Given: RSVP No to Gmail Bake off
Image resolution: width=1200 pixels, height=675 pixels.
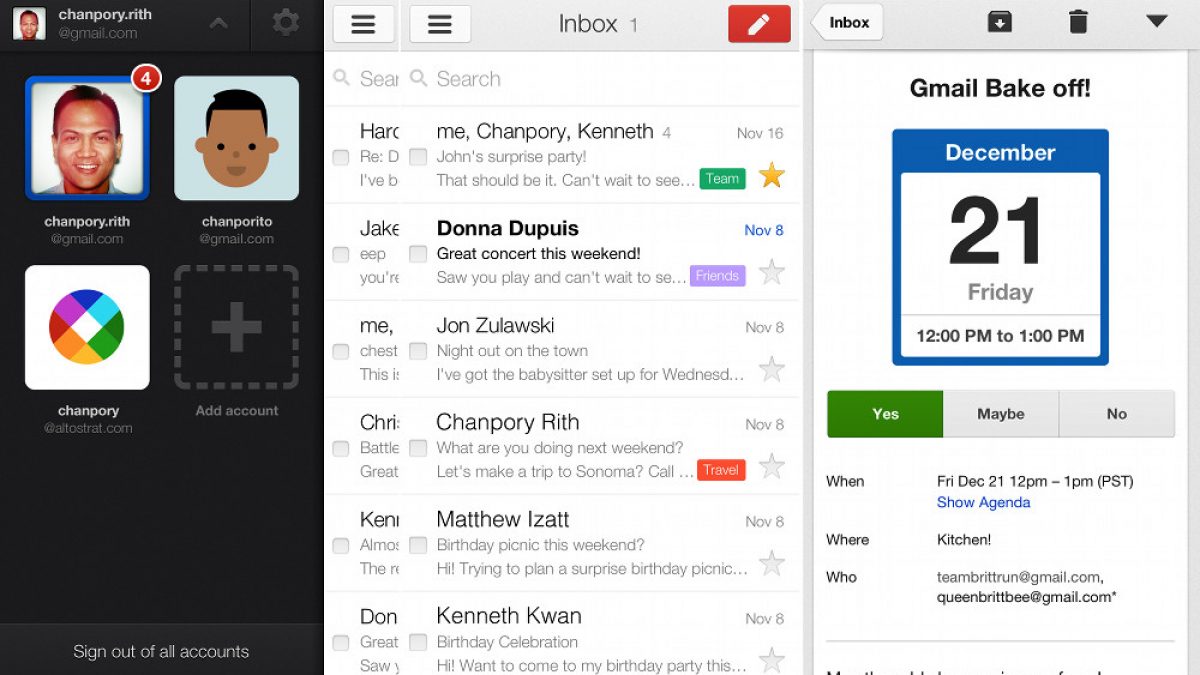Looking at the screenshot, I should tap(1117, 414).
